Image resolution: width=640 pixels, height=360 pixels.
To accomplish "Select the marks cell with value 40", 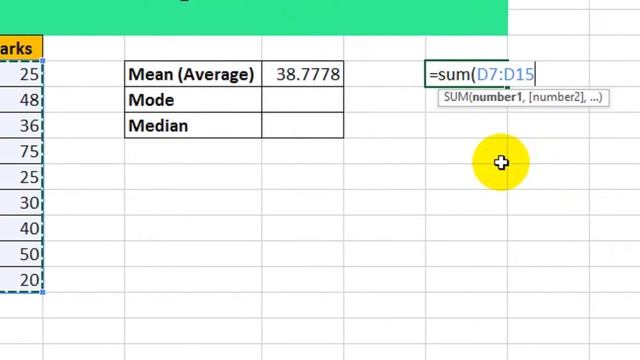I will point(21,228).
